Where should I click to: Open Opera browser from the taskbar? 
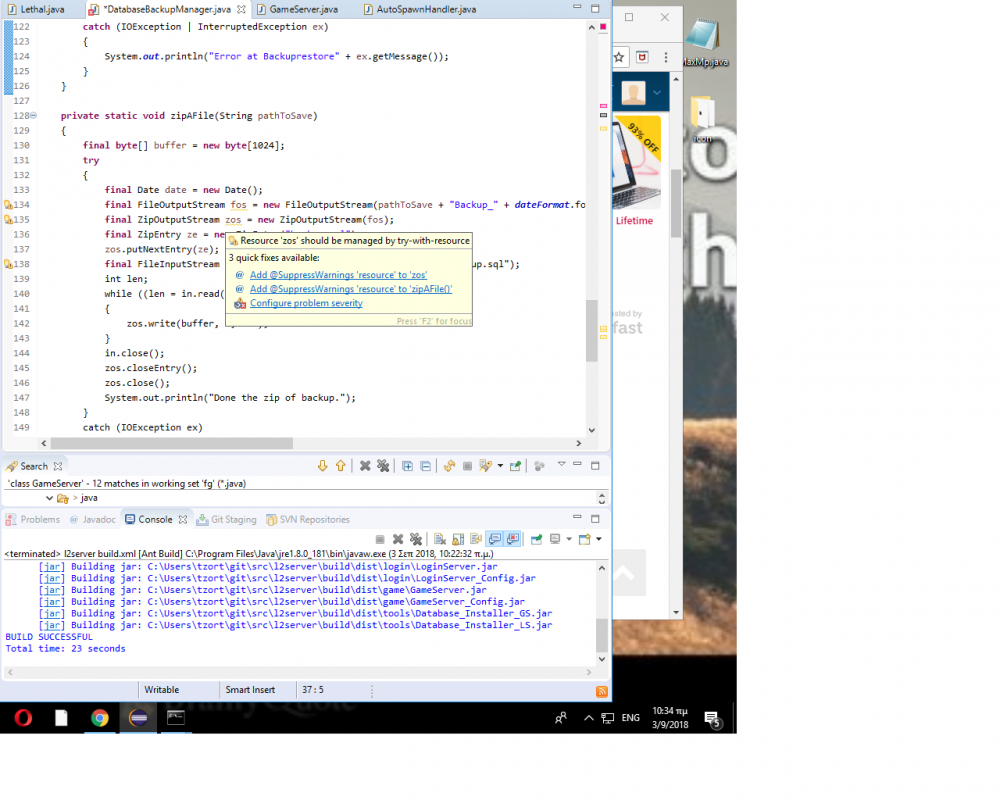click(x=22, y=717)
